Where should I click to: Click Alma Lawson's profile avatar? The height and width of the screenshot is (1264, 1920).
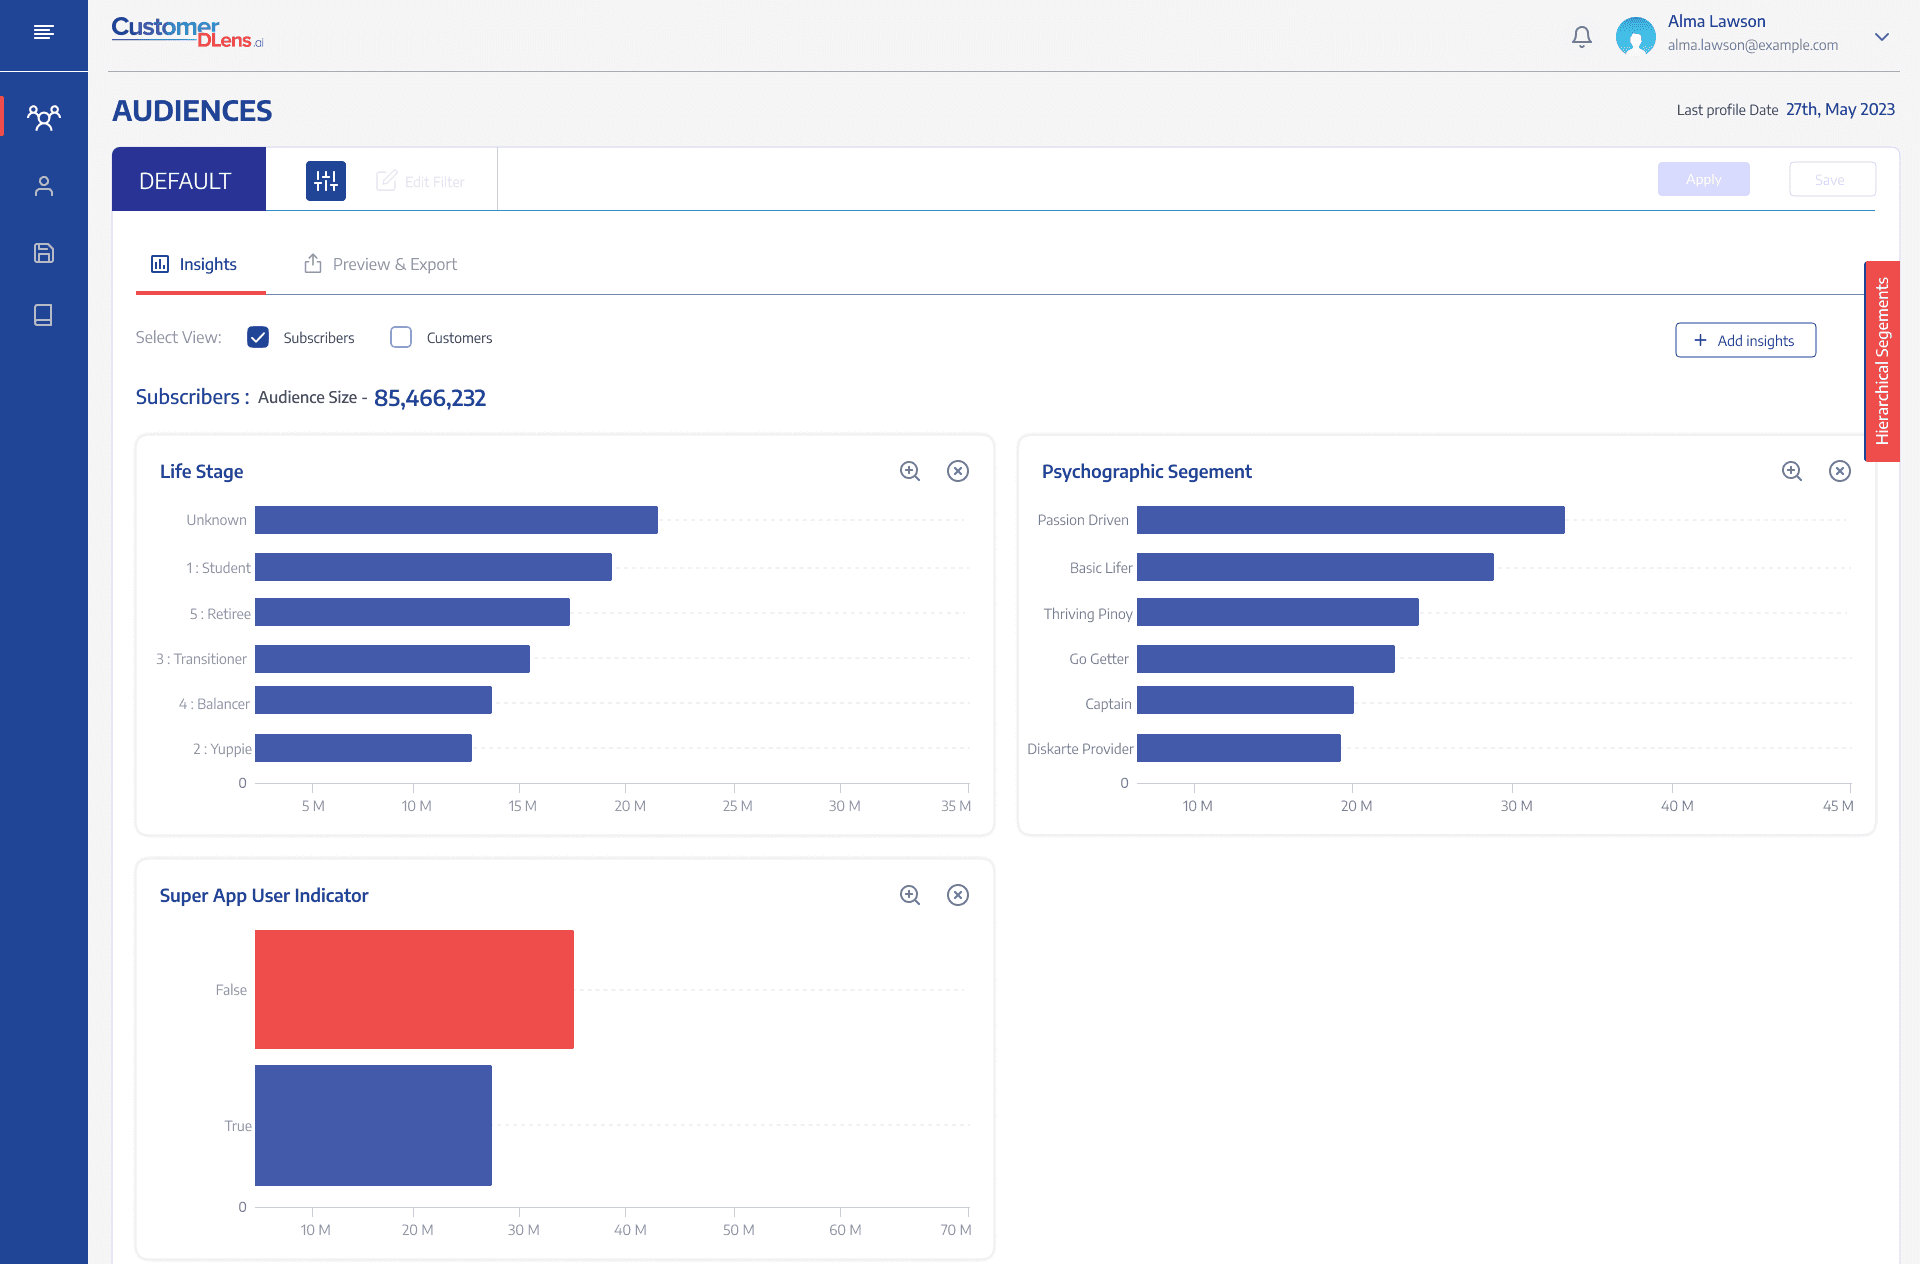pyautogui.click(x=1635, y=36)
